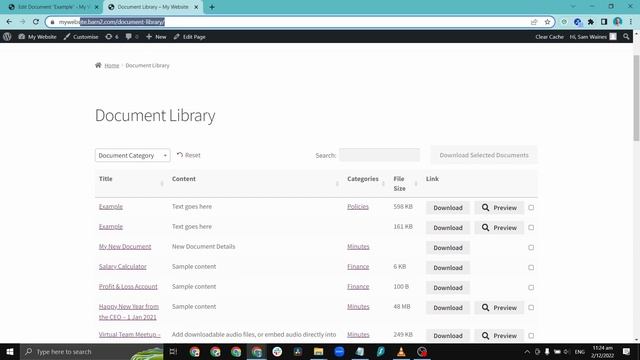
Task: Select the Virtual Team Meetup row checkbox
Action: point(531,336)
